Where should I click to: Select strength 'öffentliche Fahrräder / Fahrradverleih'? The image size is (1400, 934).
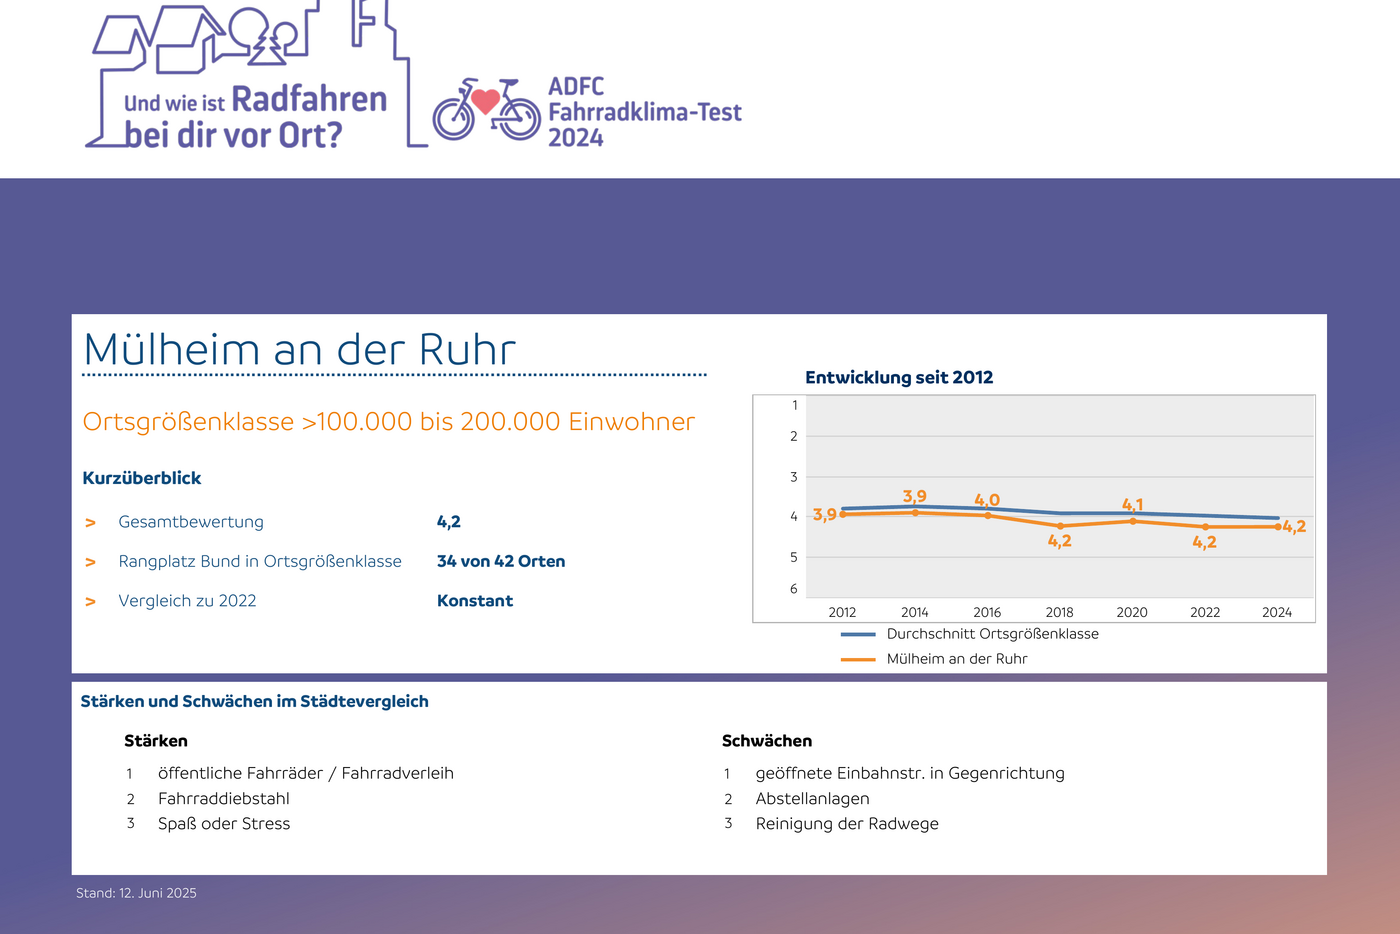305,773
